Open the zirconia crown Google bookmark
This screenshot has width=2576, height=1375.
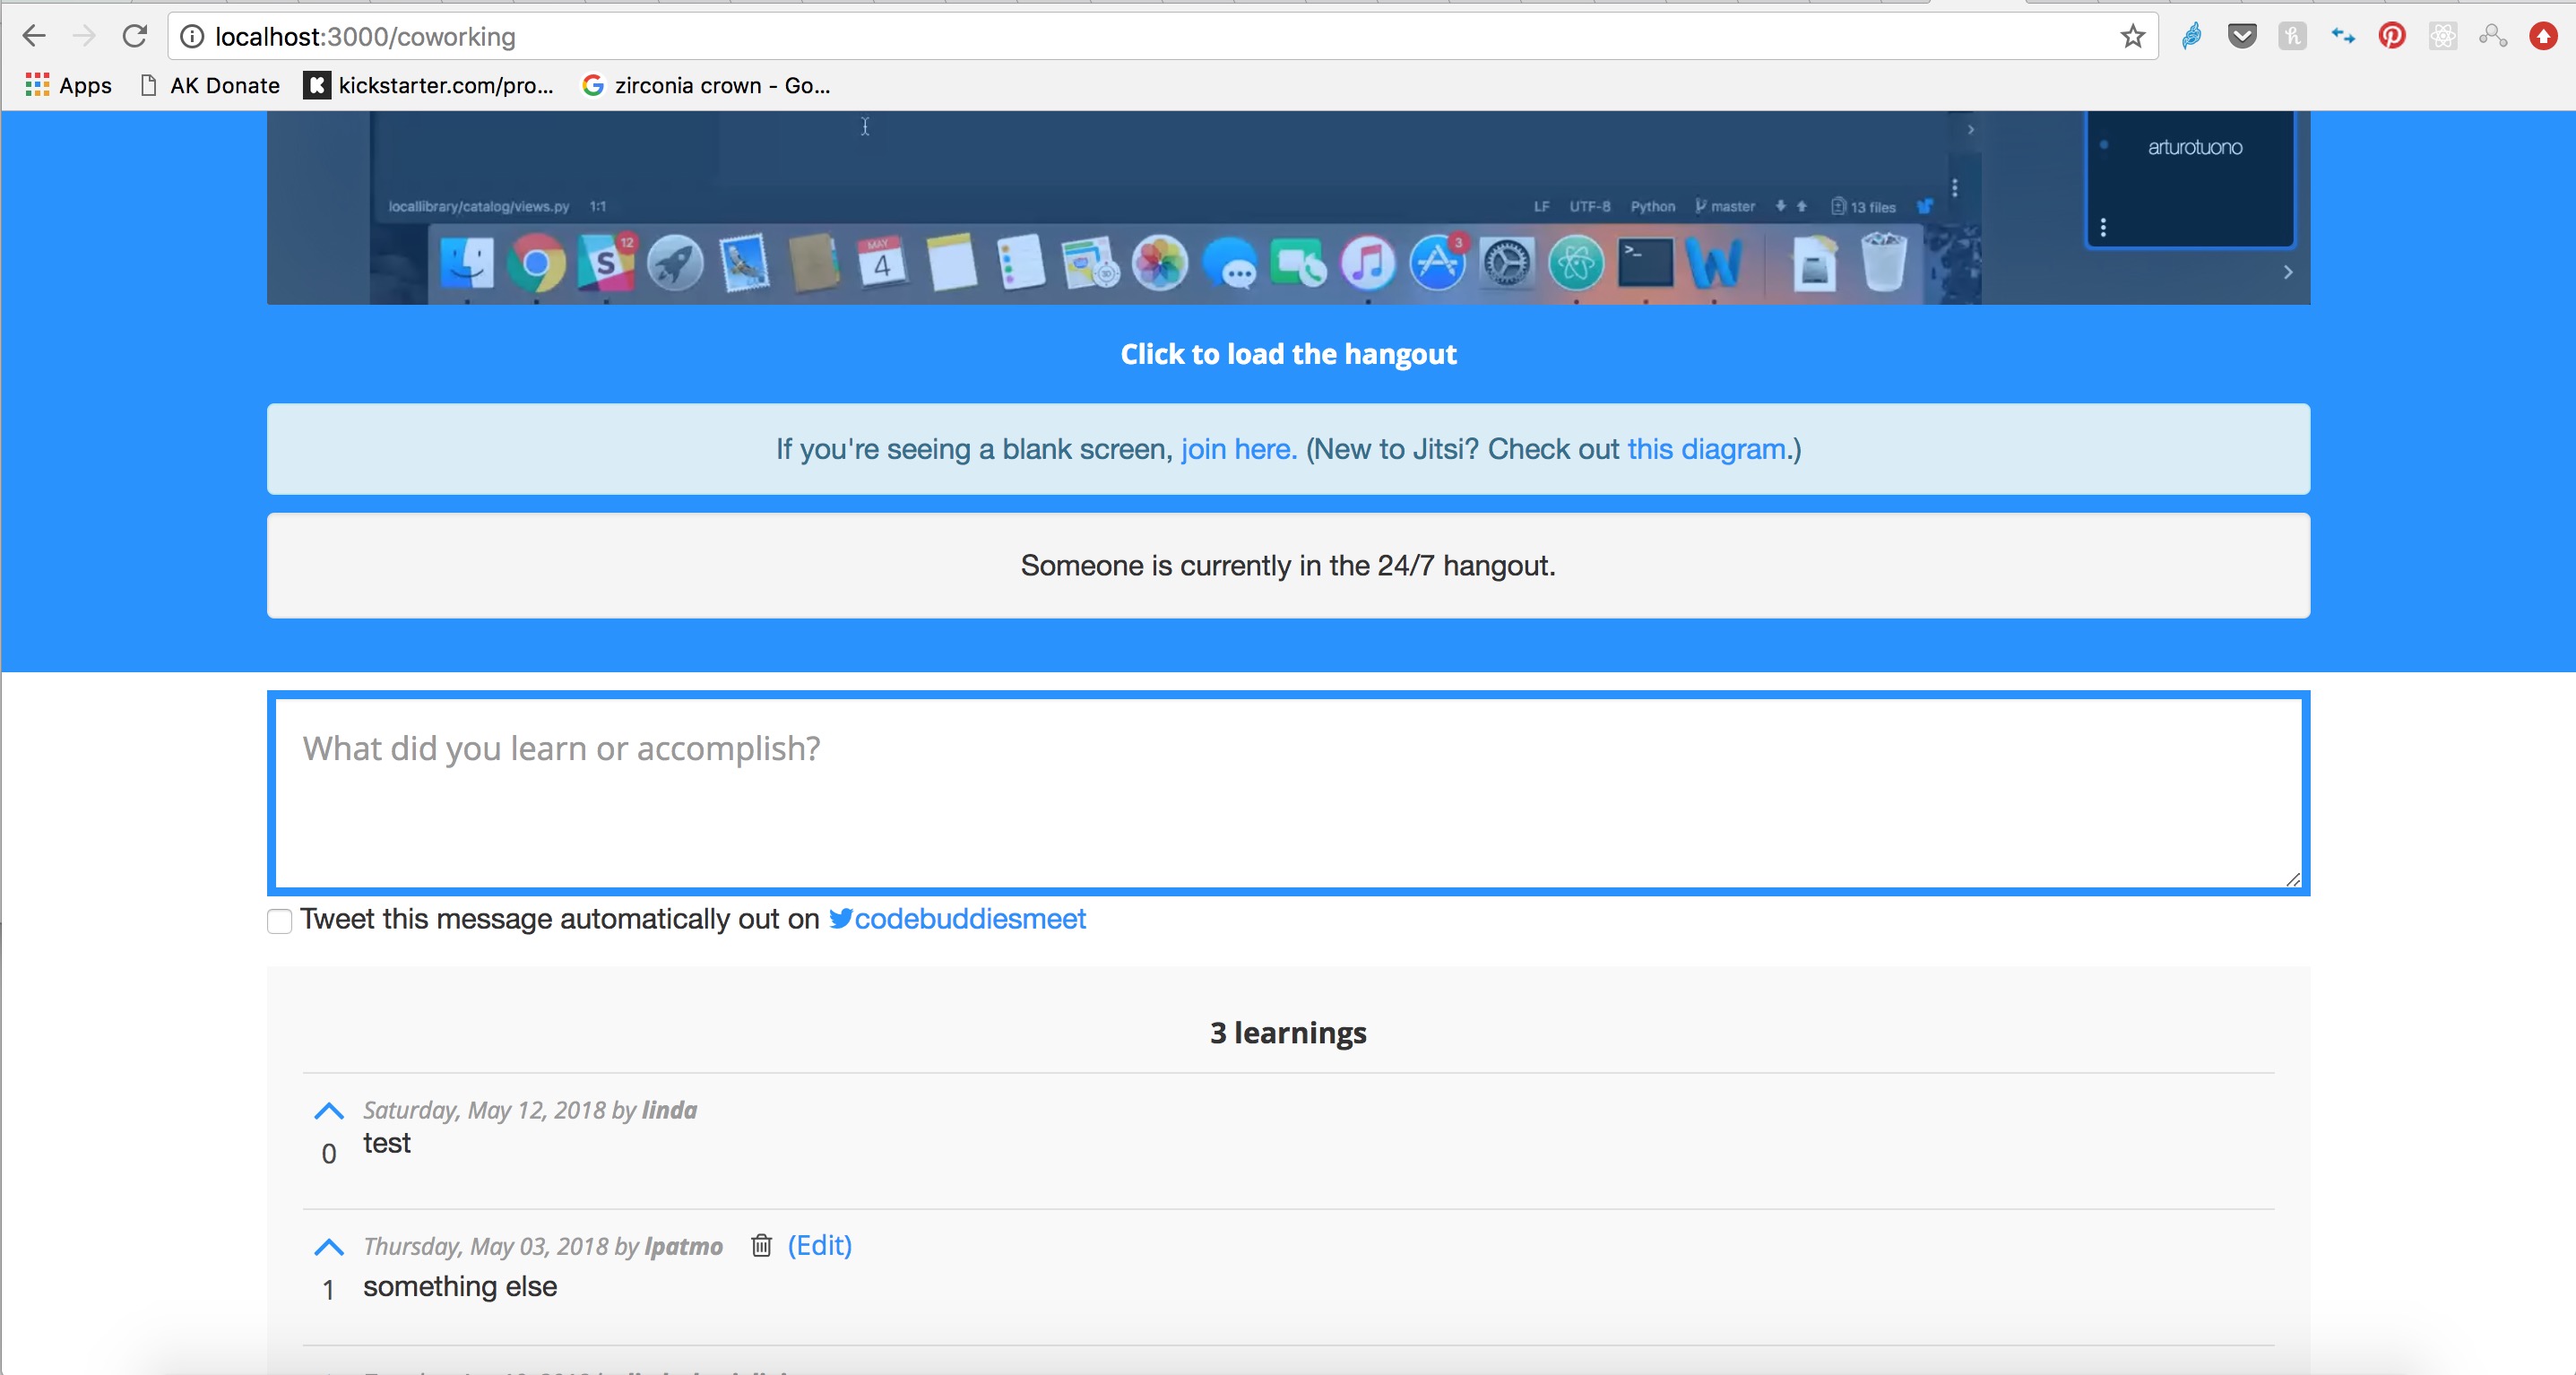(707, 85)
